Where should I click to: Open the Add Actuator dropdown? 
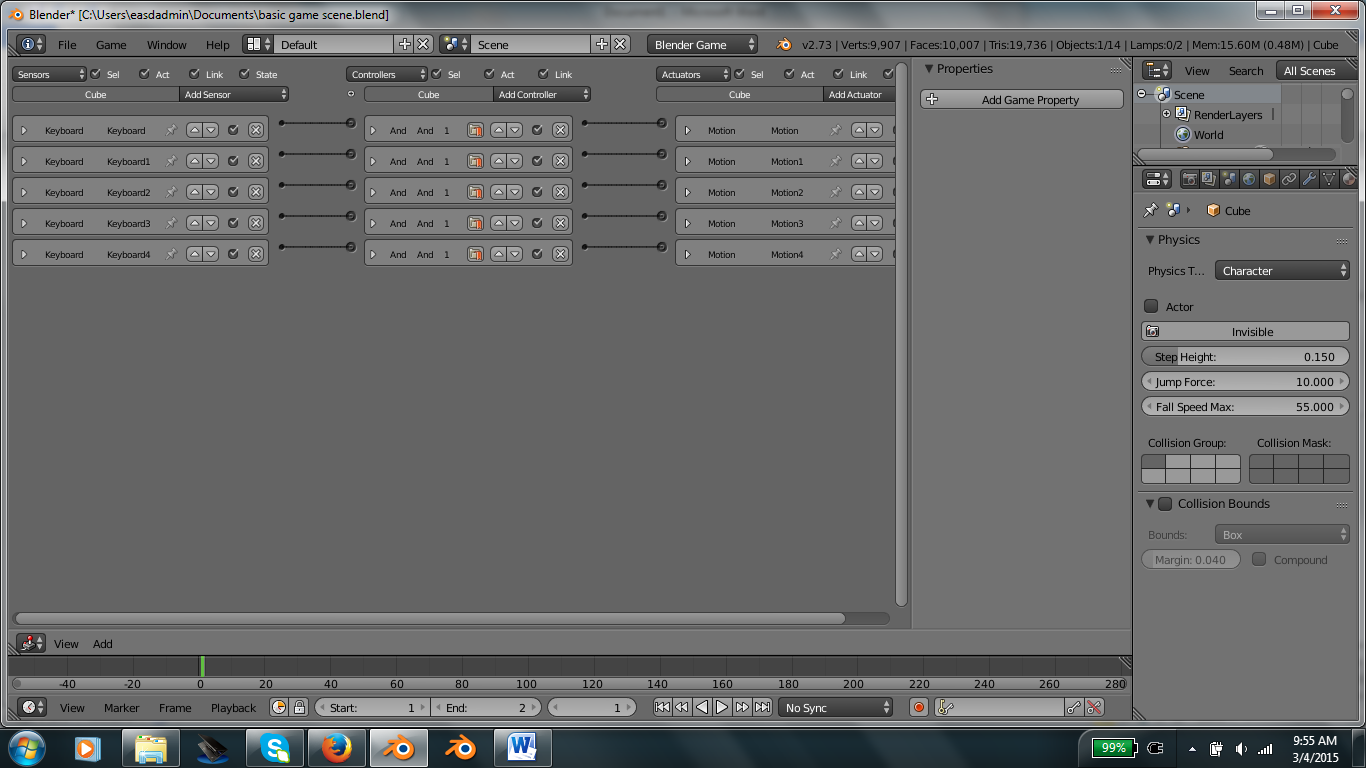coord(860,94)
